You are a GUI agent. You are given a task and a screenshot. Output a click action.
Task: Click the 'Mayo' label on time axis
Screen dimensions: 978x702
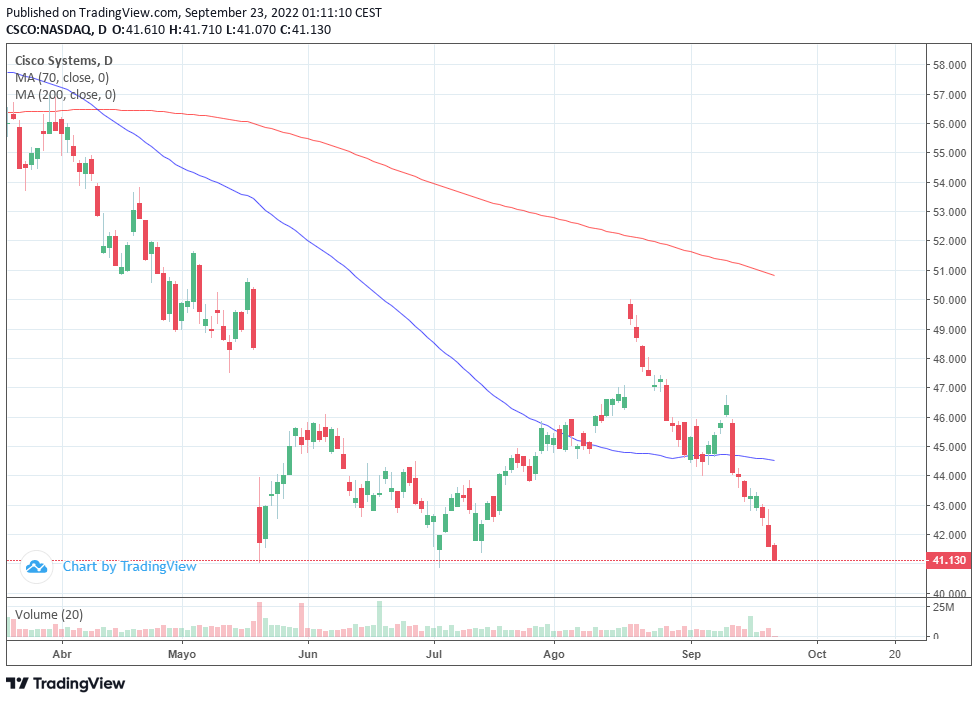coord(182,654)
